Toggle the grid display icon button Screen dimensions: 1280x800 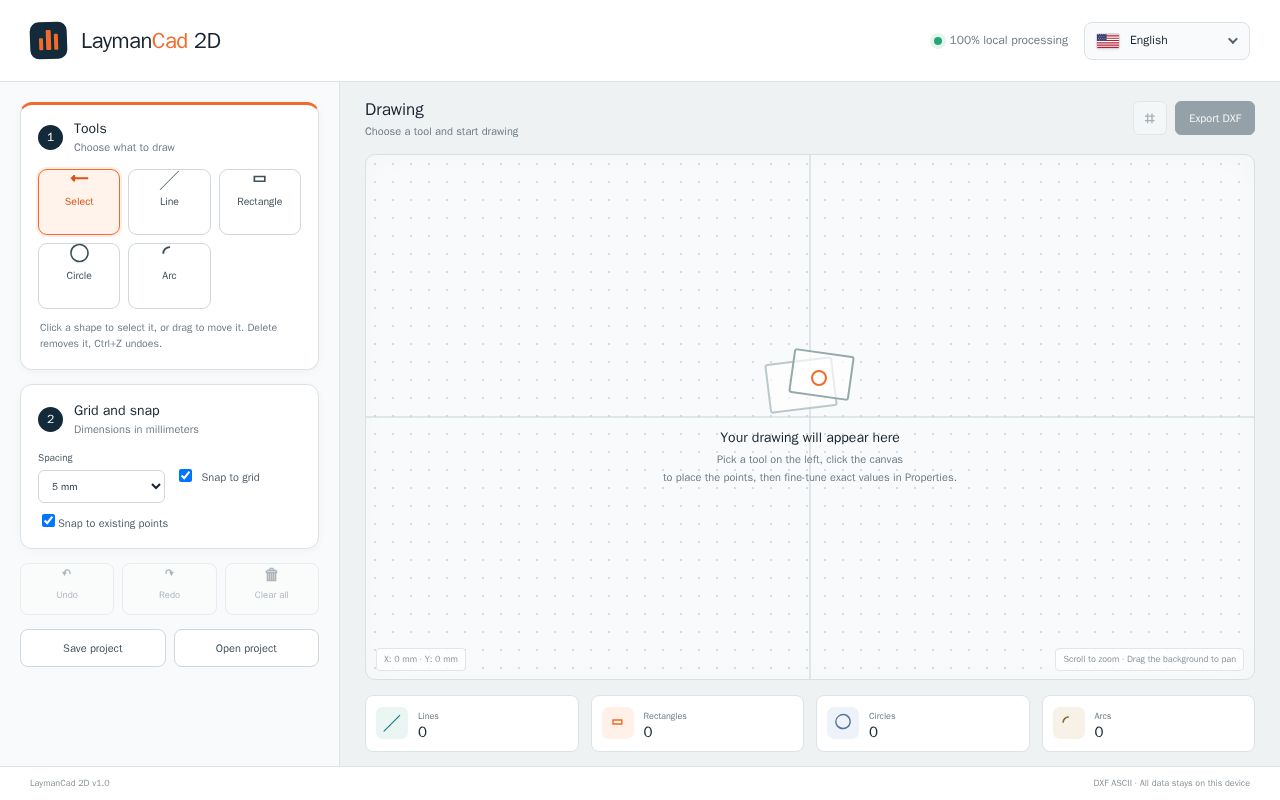pyautogui.click(x=1150, y=118)
